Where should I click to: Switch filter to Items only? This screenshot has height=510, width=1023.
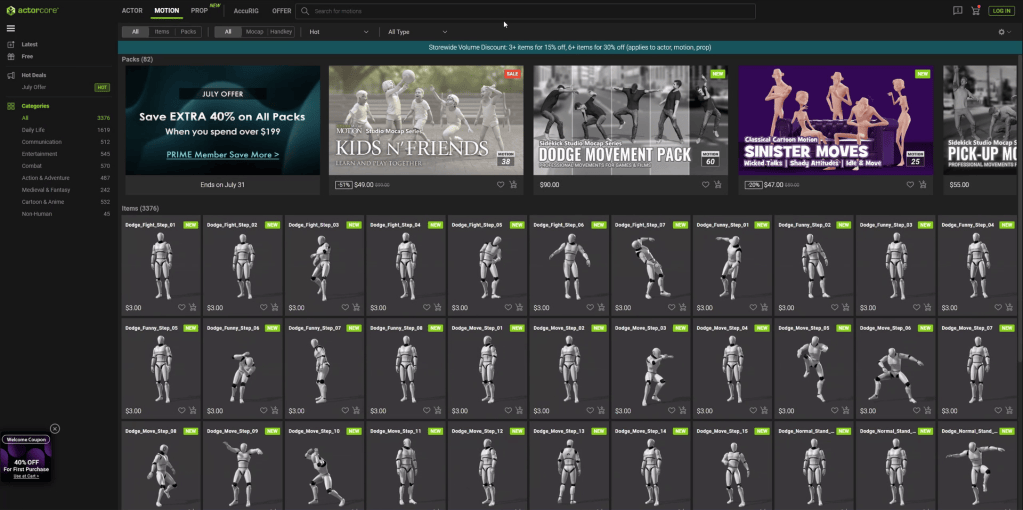coord(162,31)
